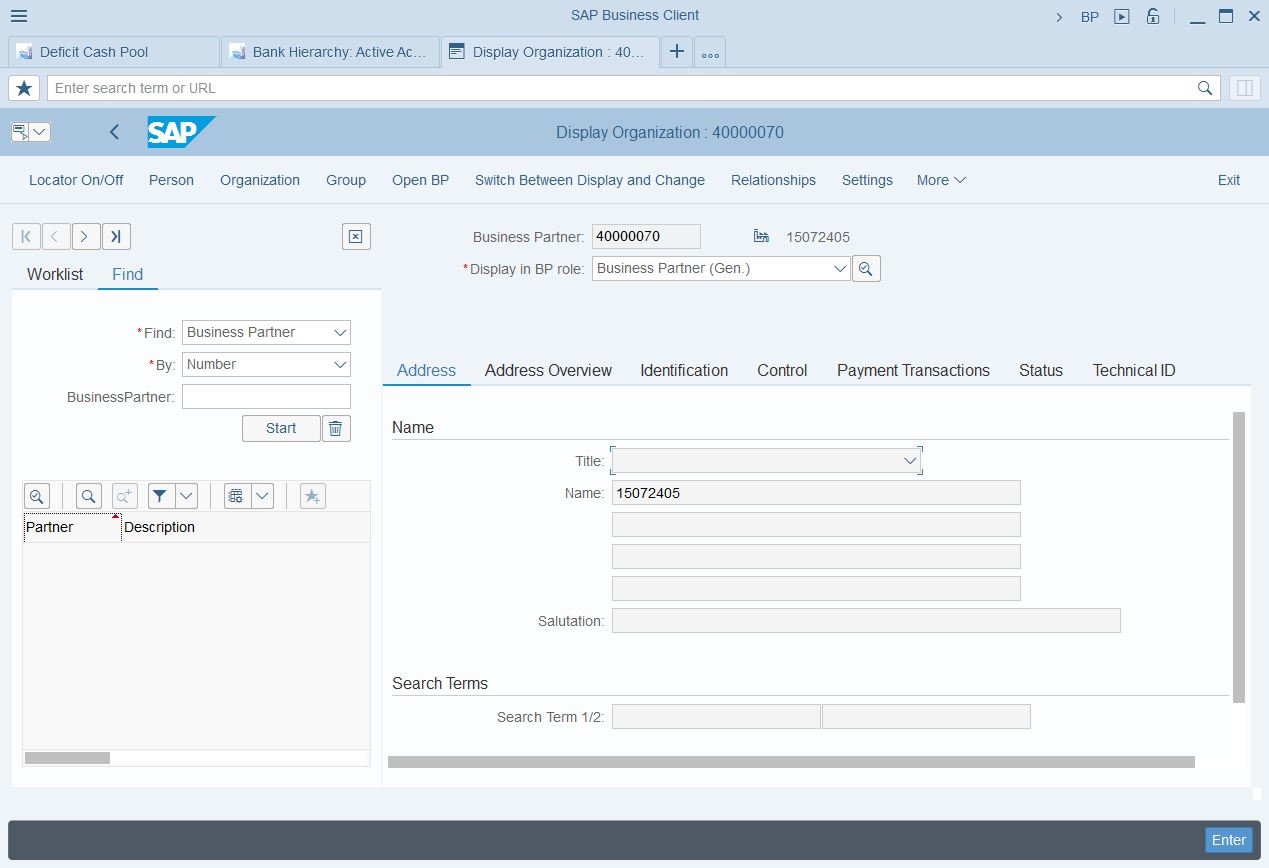Toggle Locator On/Off

[76, 180]
